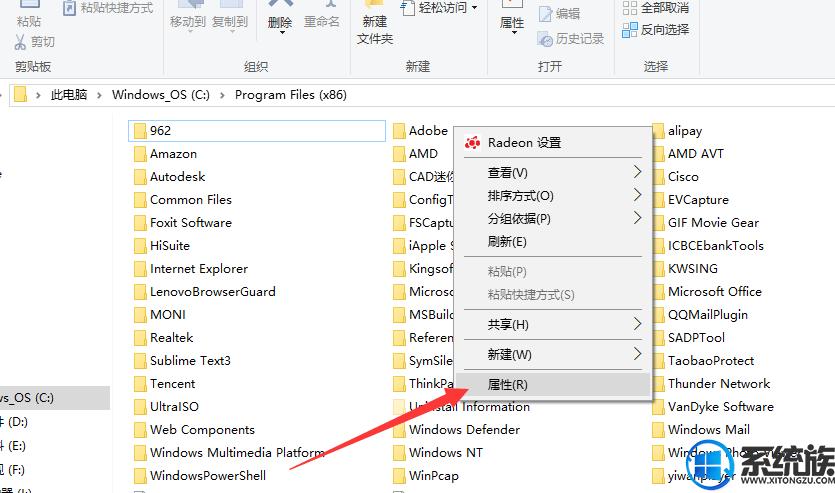Select the Microsoft Office folder
This screenshot has width=835, height=493.
click(707, 292)
